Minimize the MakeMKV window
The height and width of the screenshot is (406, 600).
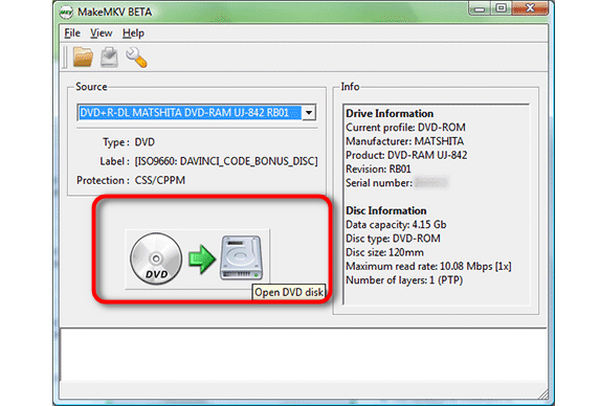point(480,9)
